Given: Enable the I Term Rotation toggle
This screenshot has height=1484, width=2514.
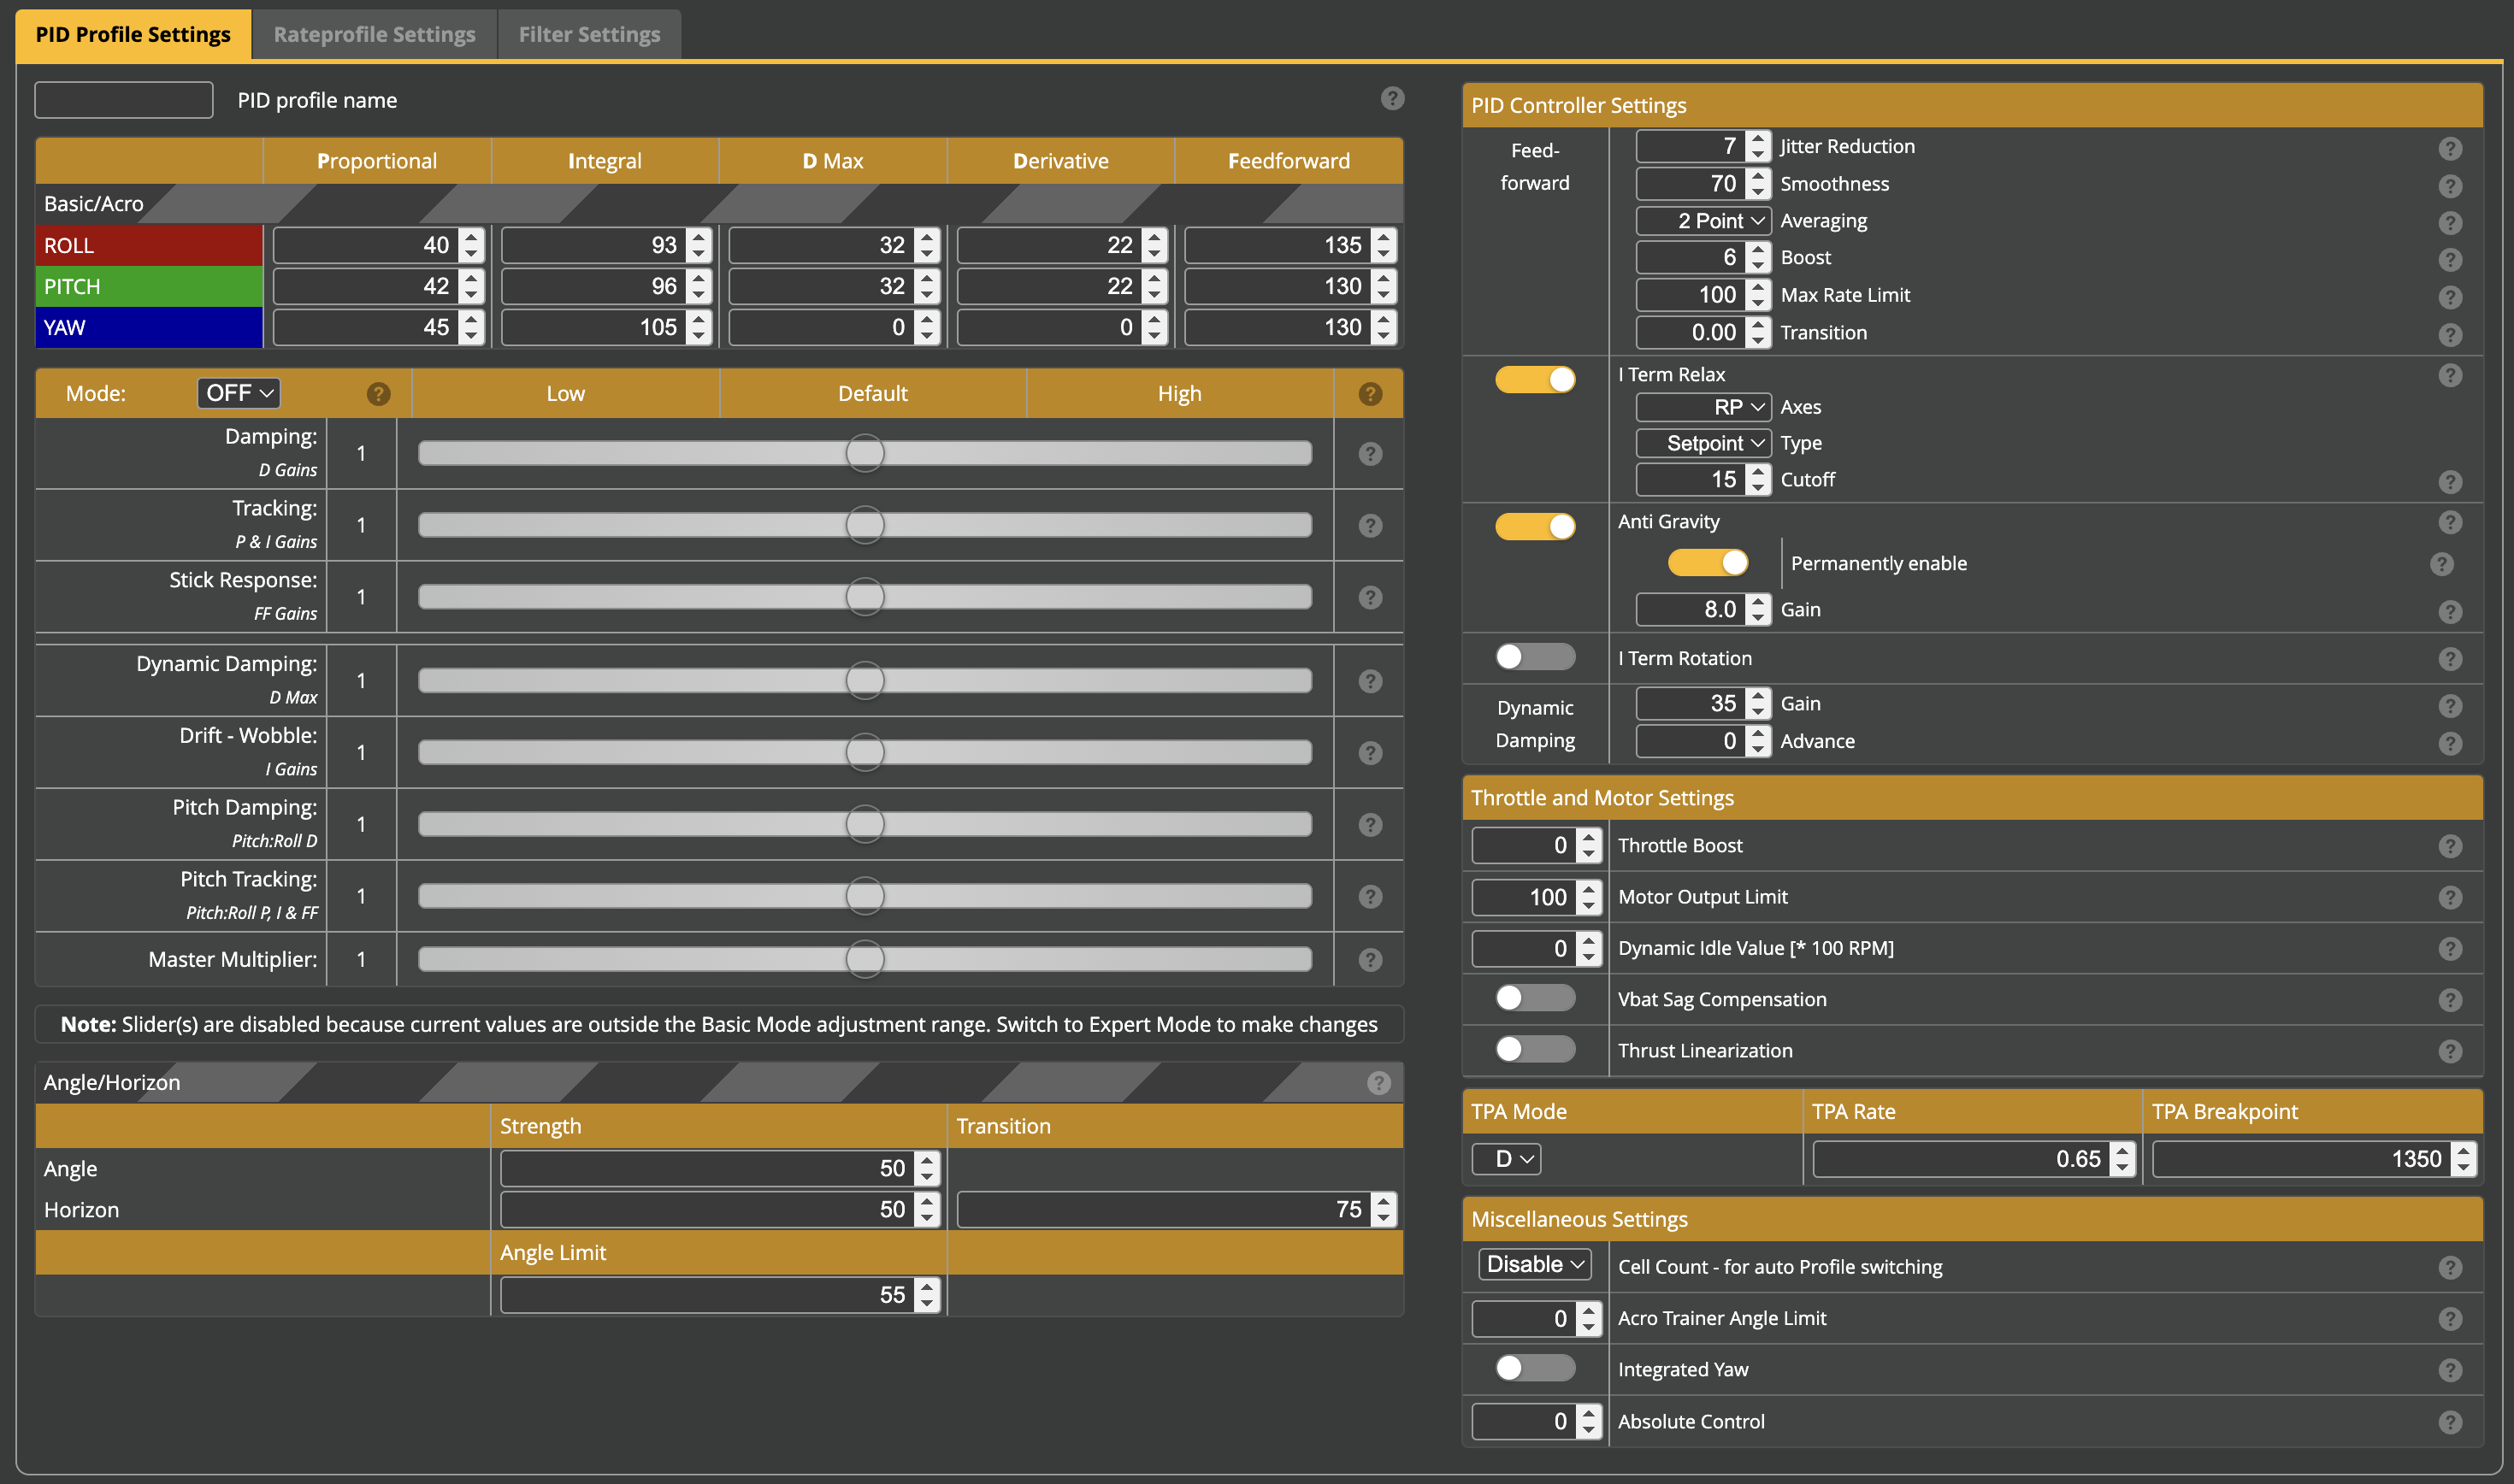Looking at the screenshot, I should click(1534, 657).
